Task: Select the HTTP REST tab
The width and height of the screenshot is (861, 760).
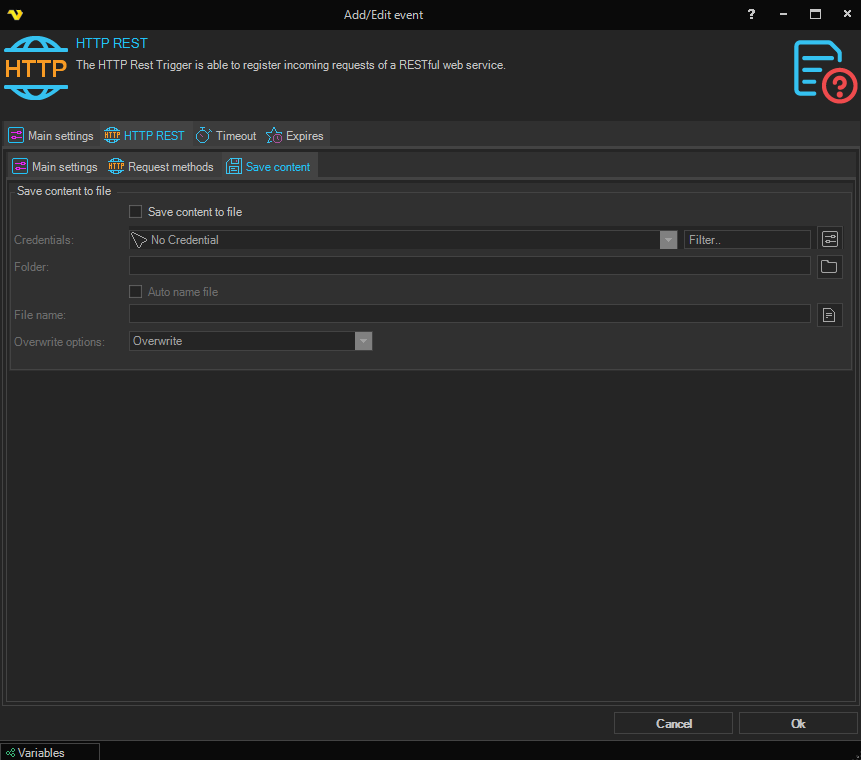Action: [x=144, y=136]
